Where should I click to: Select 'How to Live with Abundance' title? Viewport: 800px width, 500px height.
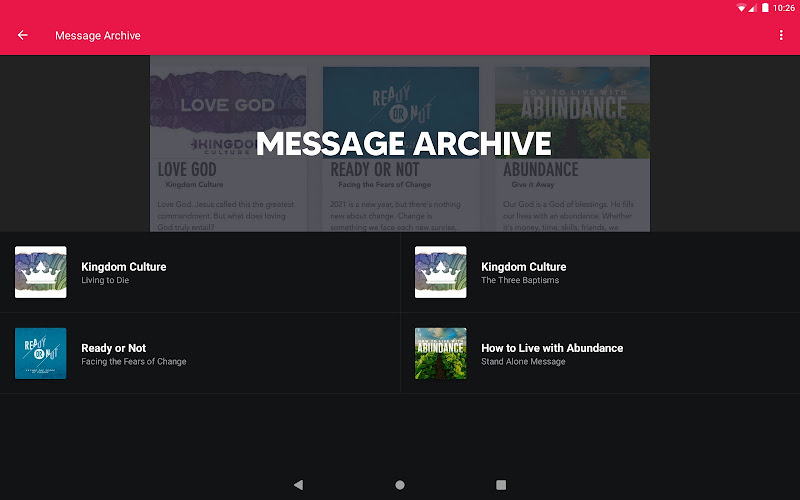(x=552, y=348)
